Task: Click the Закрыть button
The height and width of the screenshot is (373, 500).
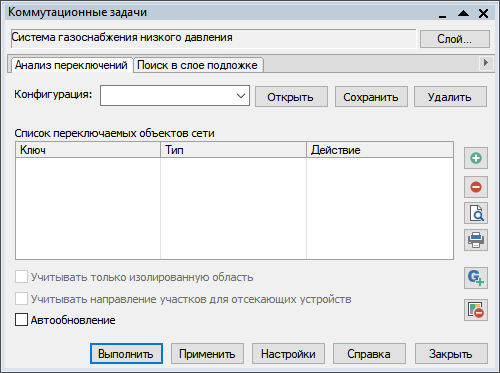Action: click(x=451, y=354)
